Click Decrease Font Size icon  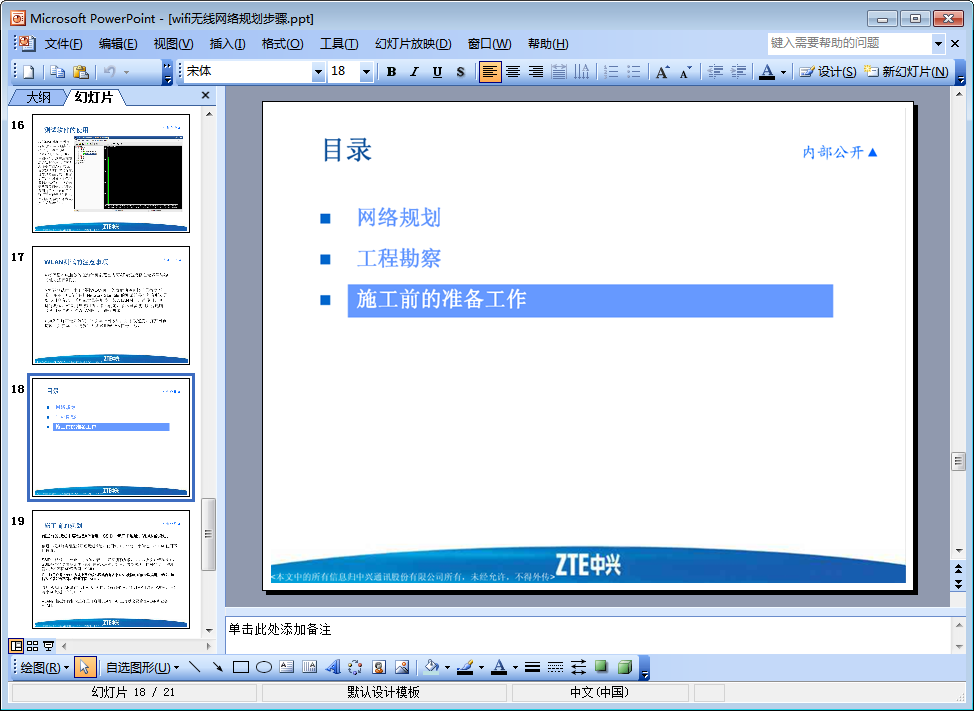[x=686, y=72]
